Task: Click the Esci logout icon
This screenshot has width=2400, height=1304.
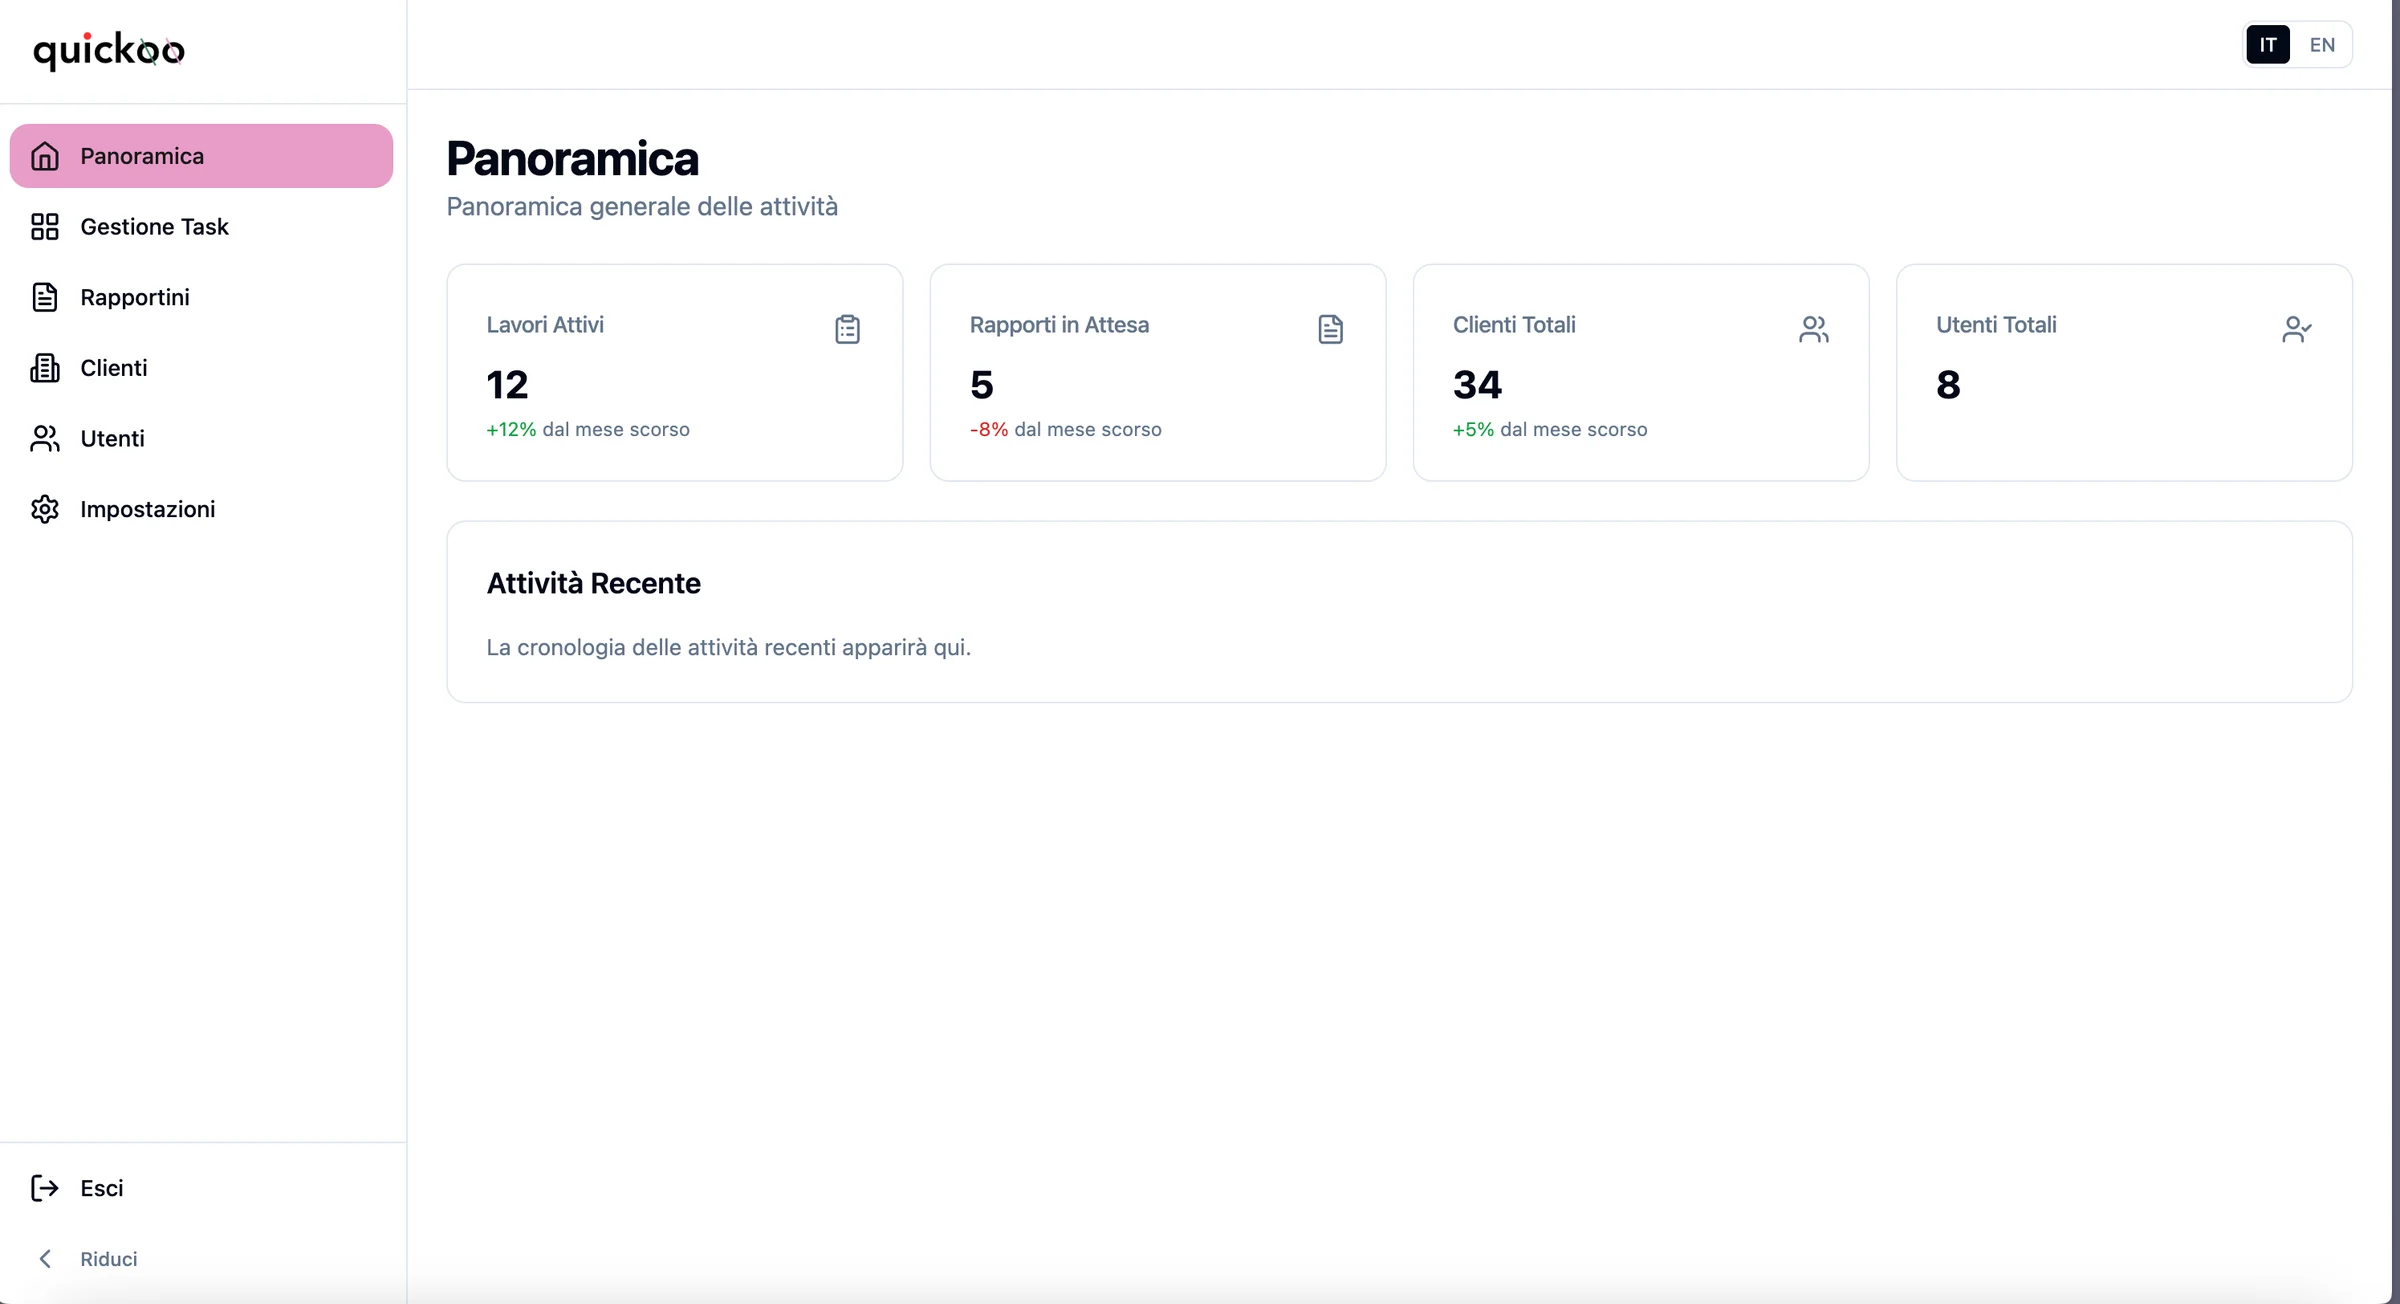Action: (x=45, y=1188)
